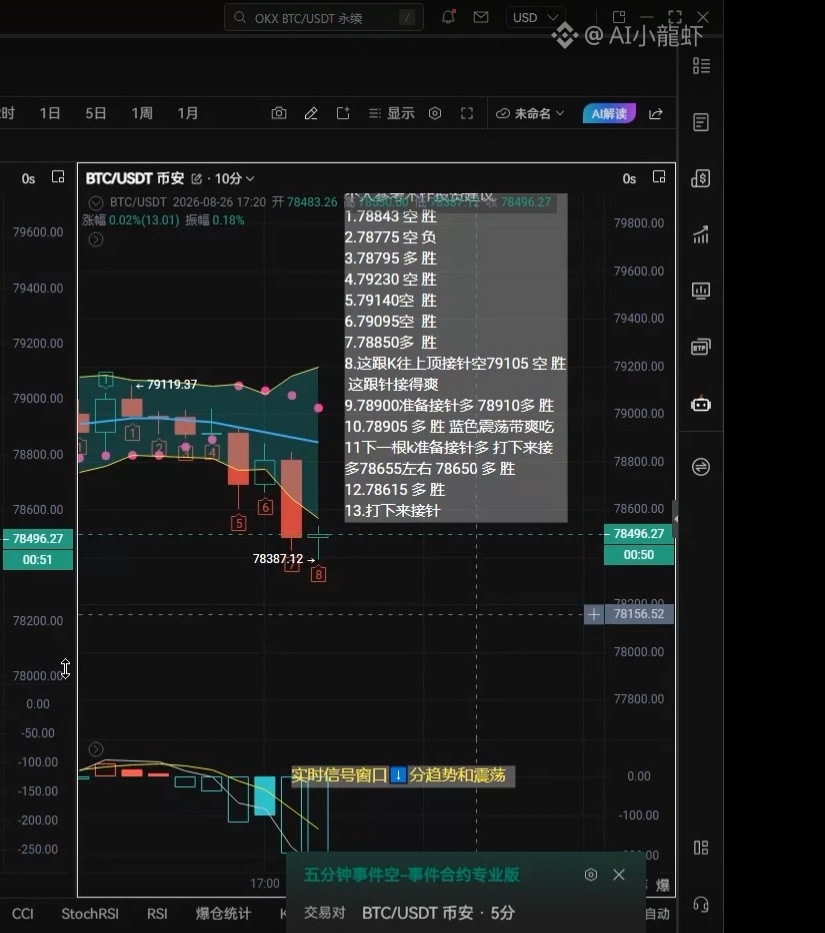Click the export chart icon in toolbar
The height and width of the screenshot is (933, 825).
coord(343,113)
